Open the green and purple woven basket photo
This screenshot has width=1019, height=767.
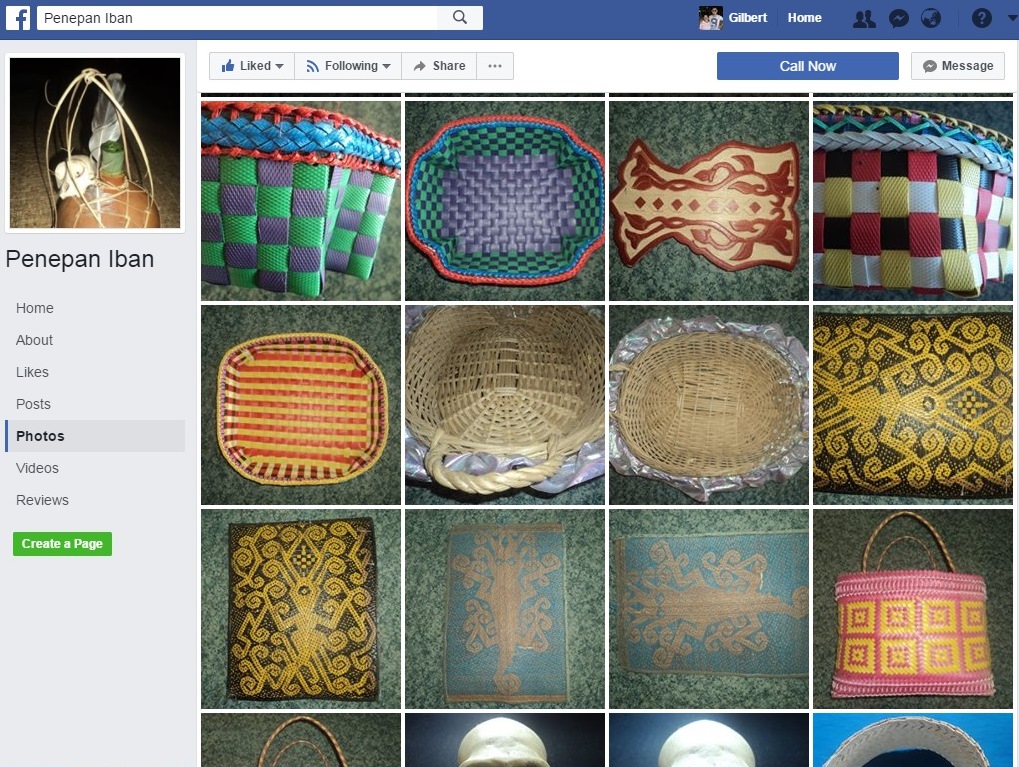[301, 201]
